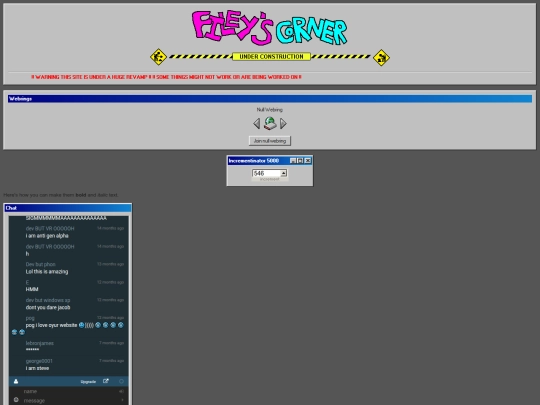Click the Chat panel title bar
The width and height of the screenshot is (540, 405).
point(68,208)
